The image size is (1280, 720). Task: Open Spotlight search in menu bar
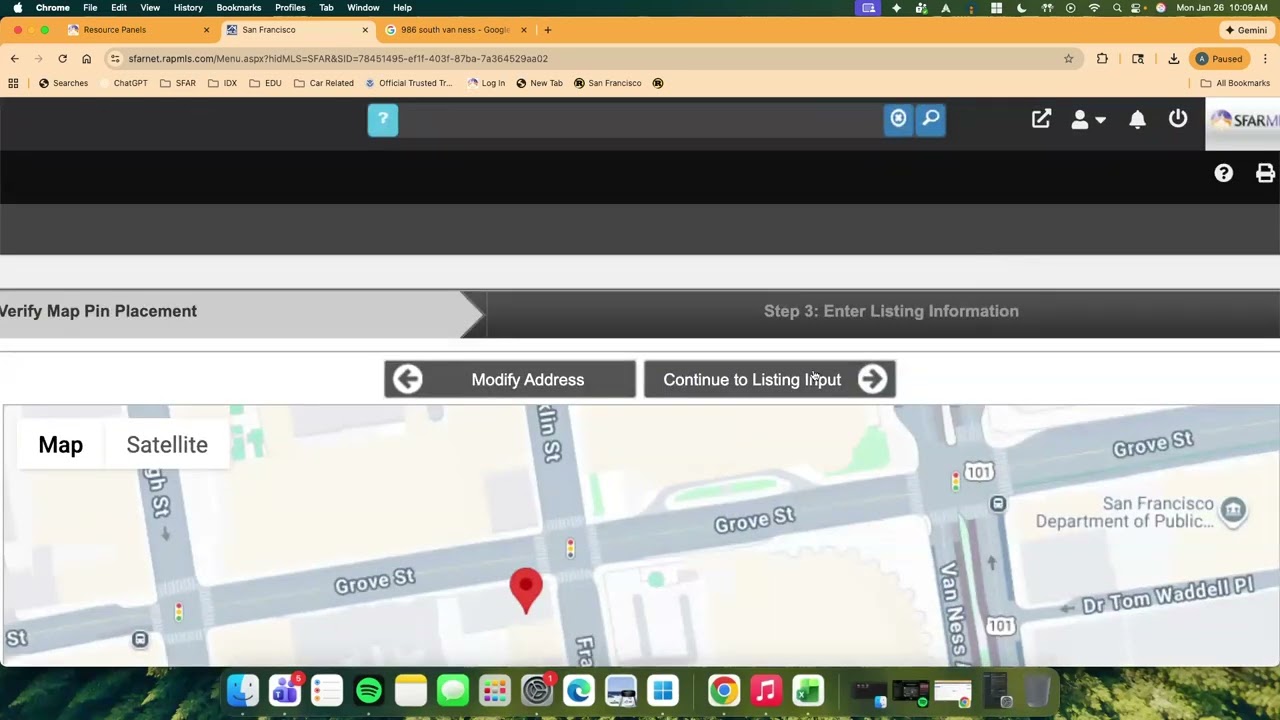click(x=1117, y=8)
